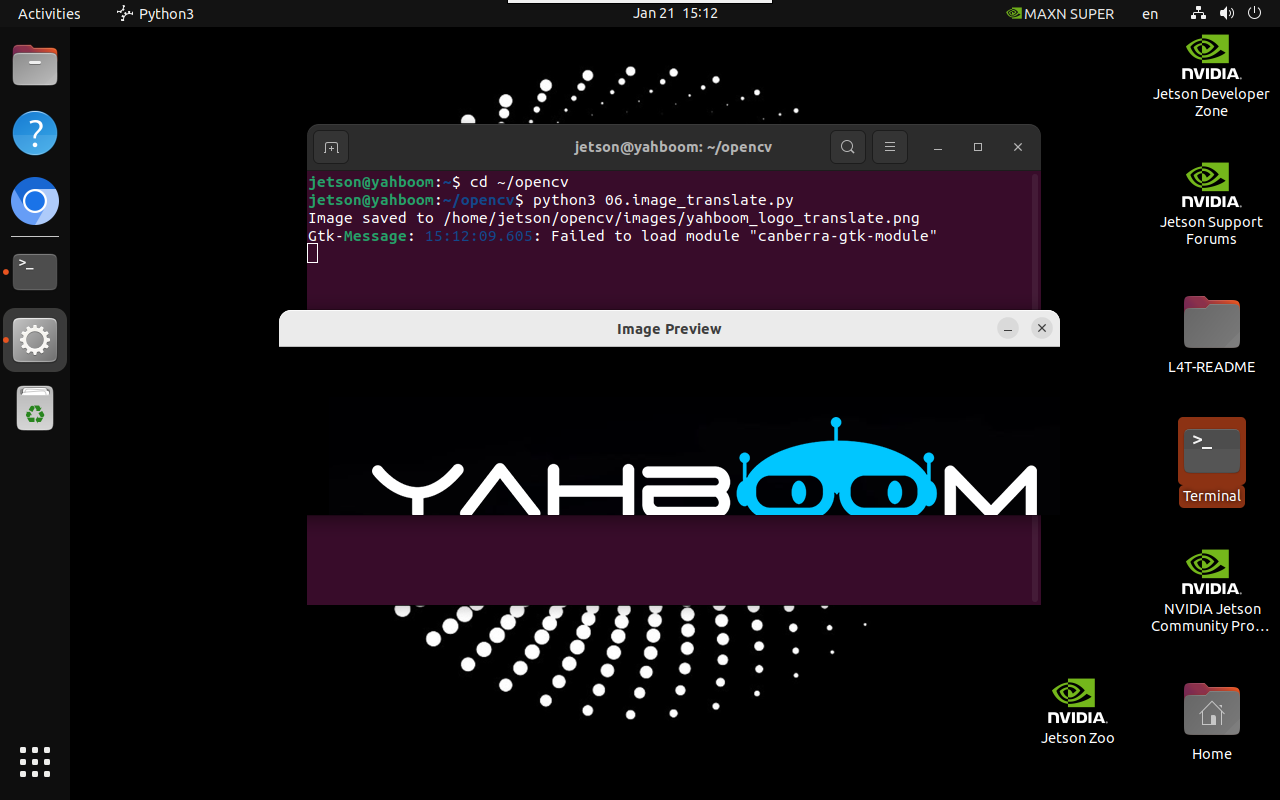Open the Home folder on desktop
Screen dimensions: 1280x800
[1211, 722]
